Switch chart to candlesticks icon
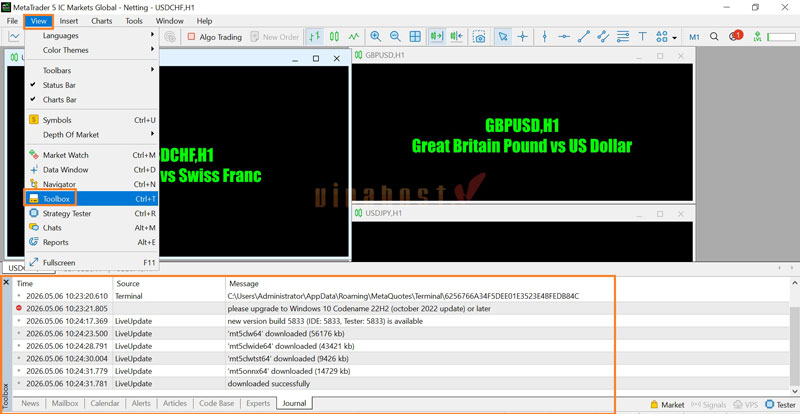800x414 pixels. point(334,36)
